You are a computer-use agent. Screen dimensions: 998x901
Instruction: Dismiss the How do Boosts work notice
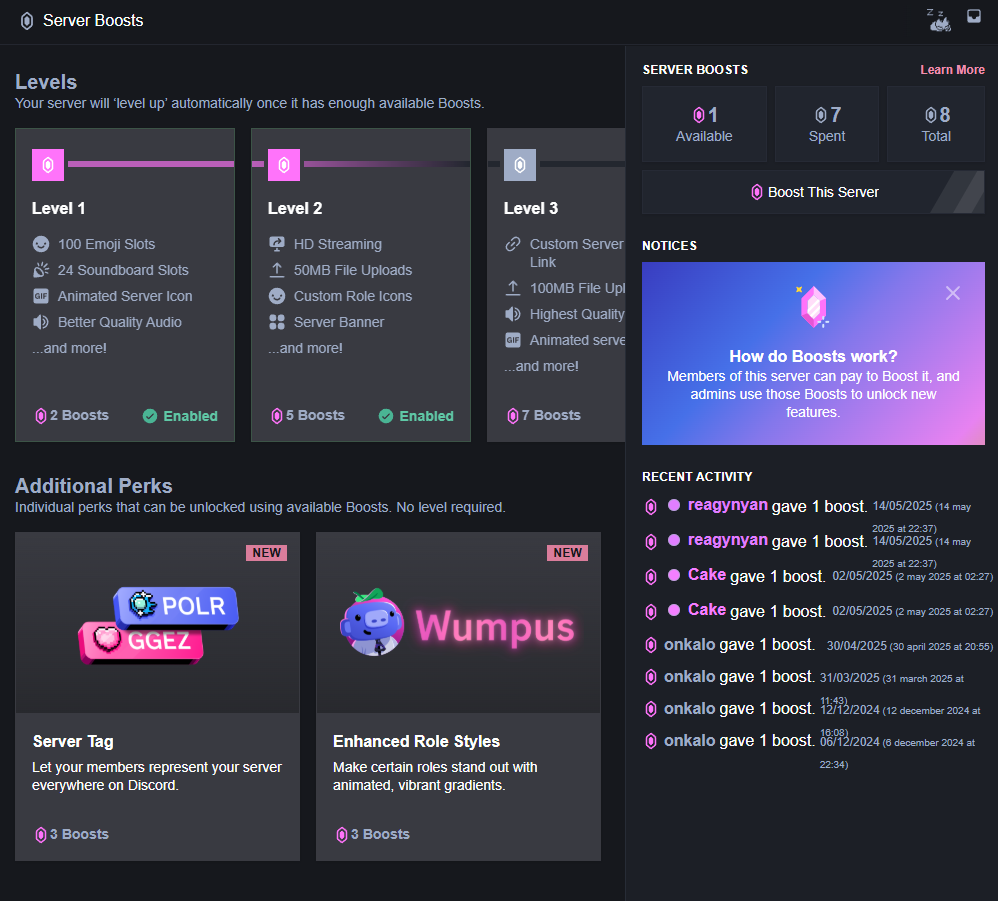[953, 293]
